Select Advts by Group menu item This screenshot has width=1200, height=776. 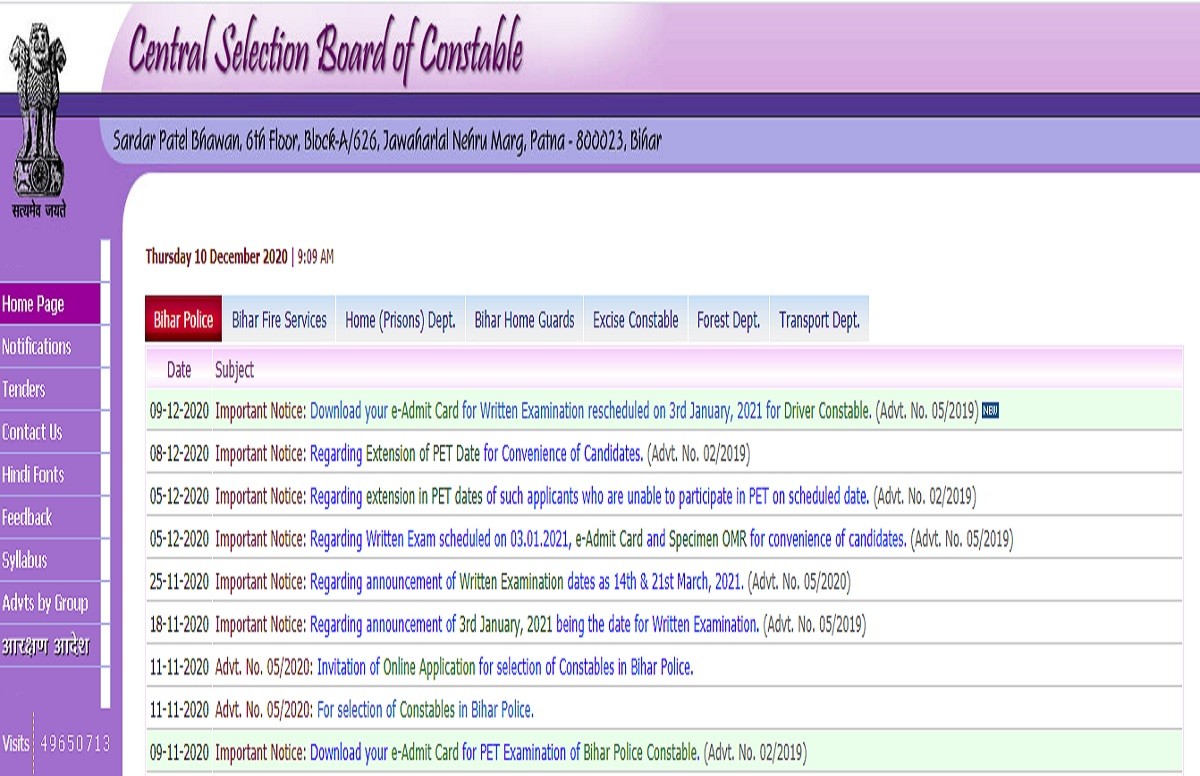pyautogui.click(x=45, y=603)
